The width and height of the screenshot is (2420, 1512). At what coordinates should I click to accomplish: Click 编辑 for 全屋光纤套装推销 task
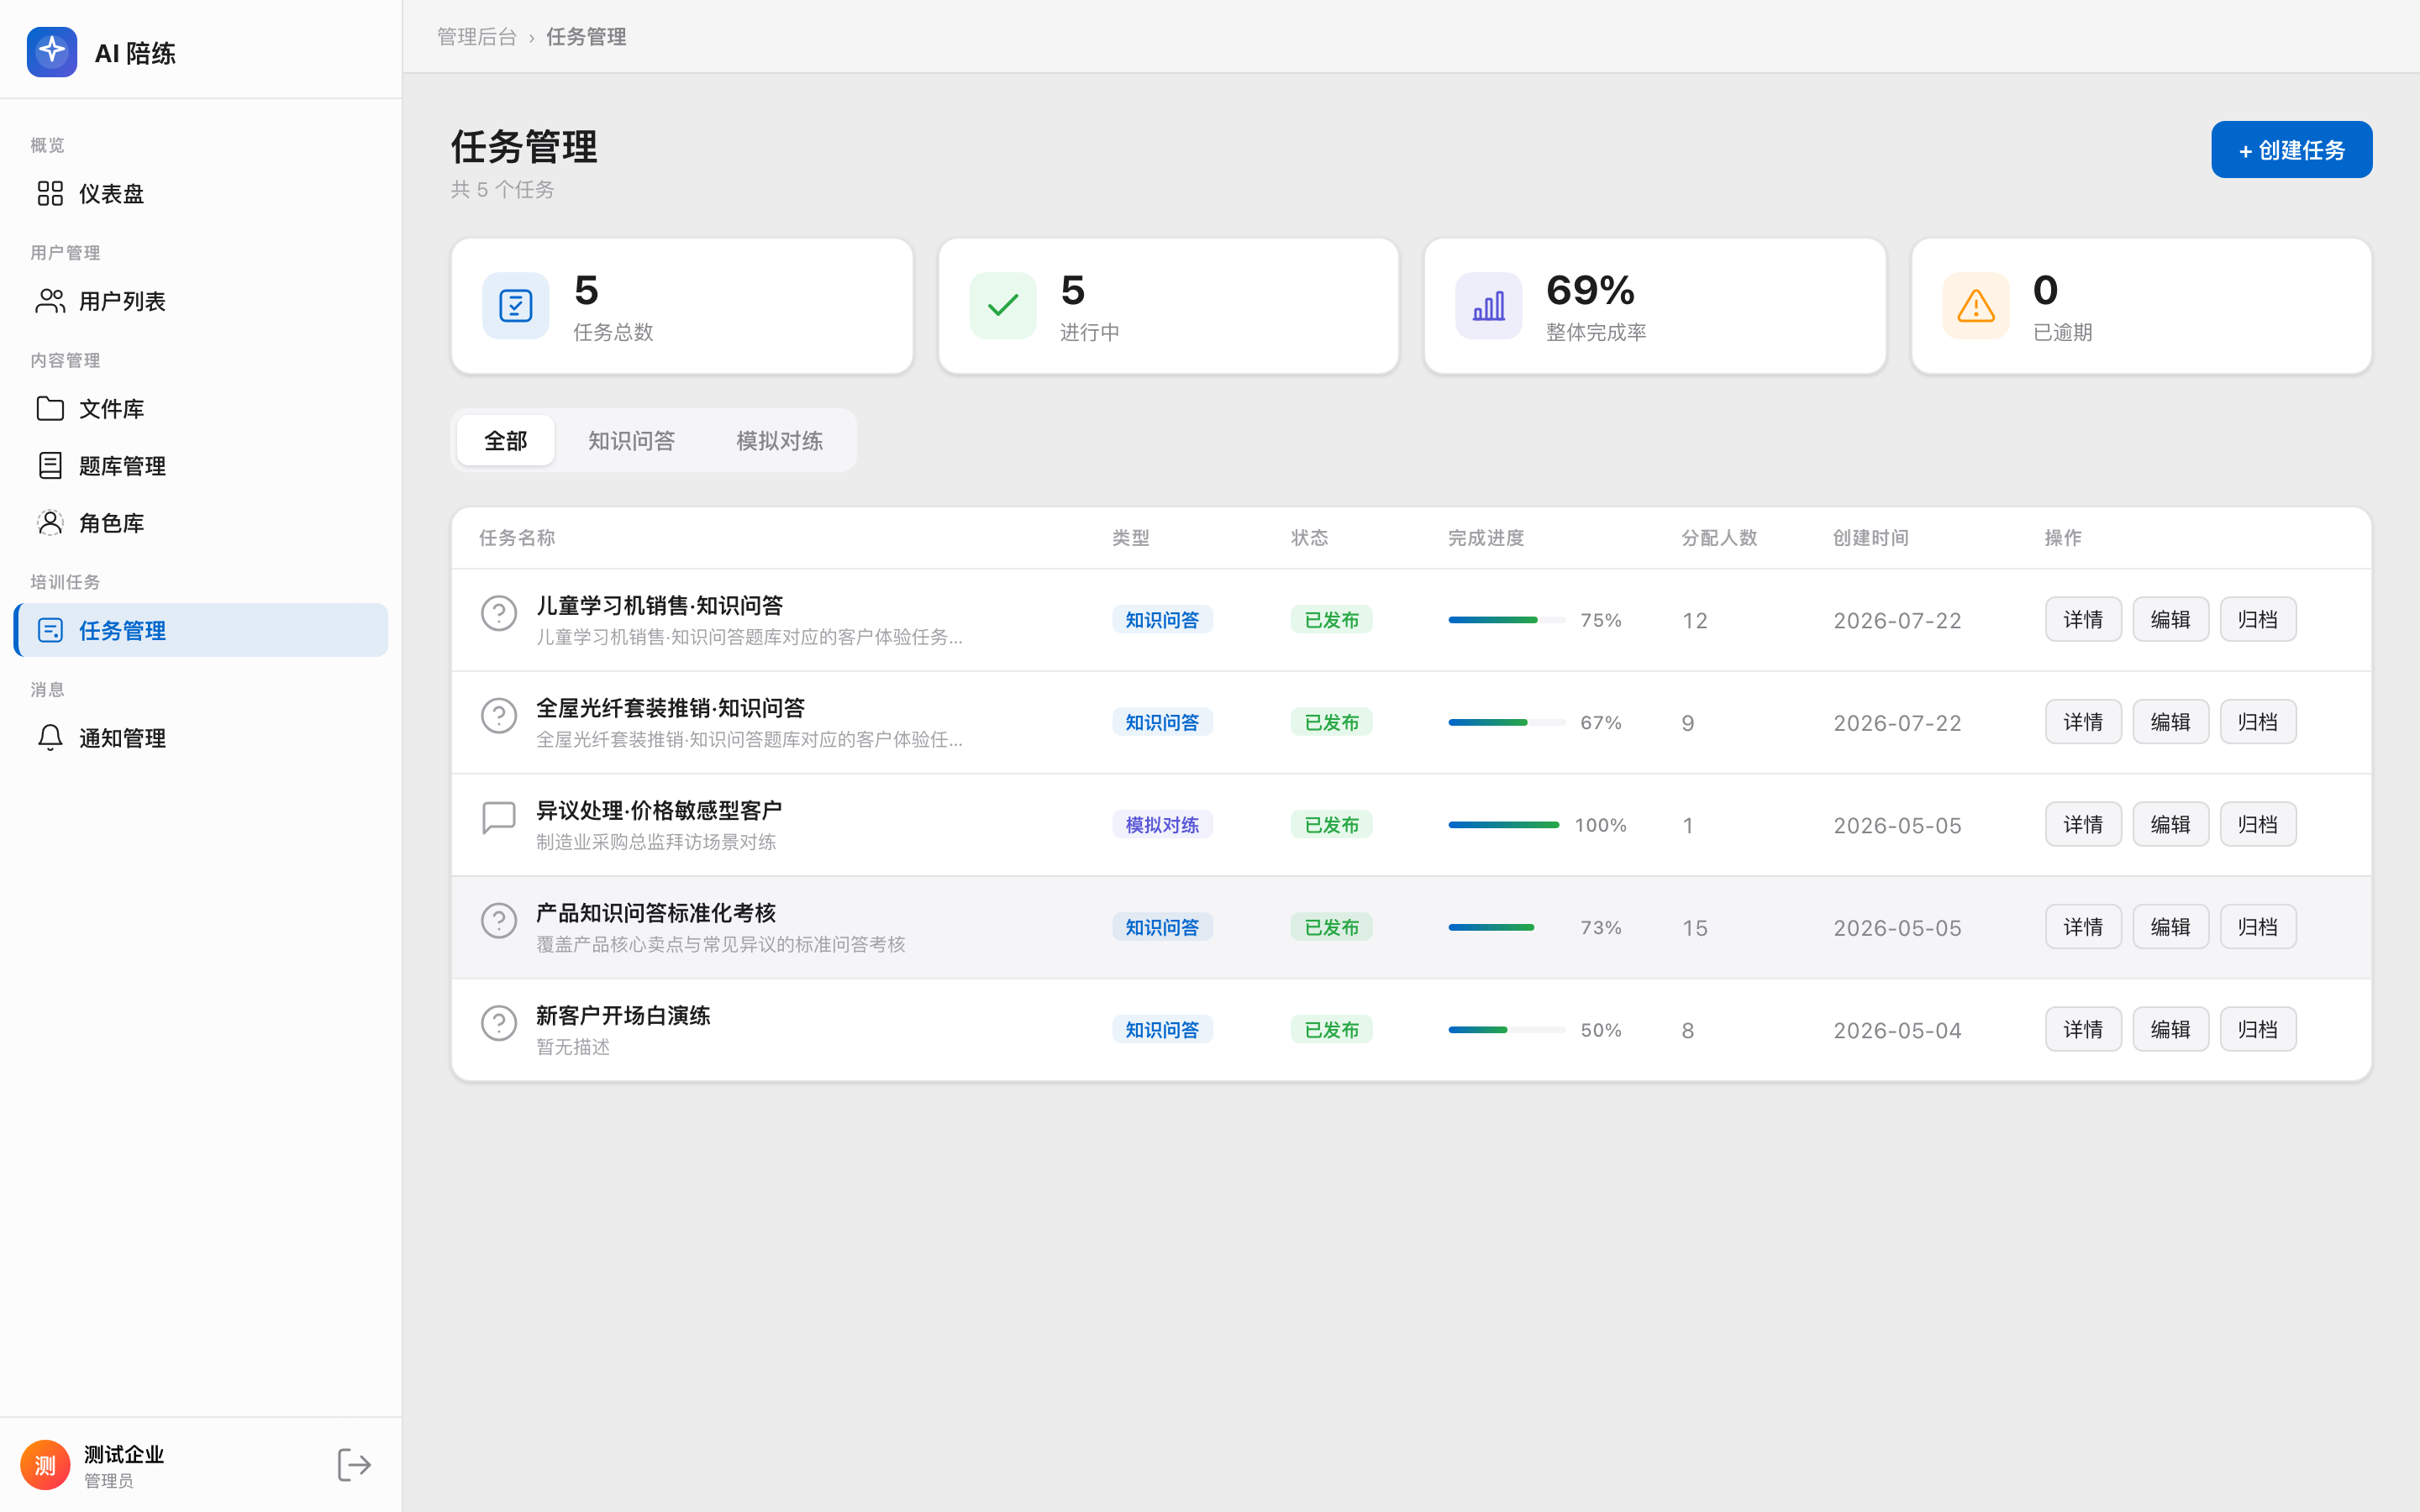pyautogui.click(x=2170, y=722)
